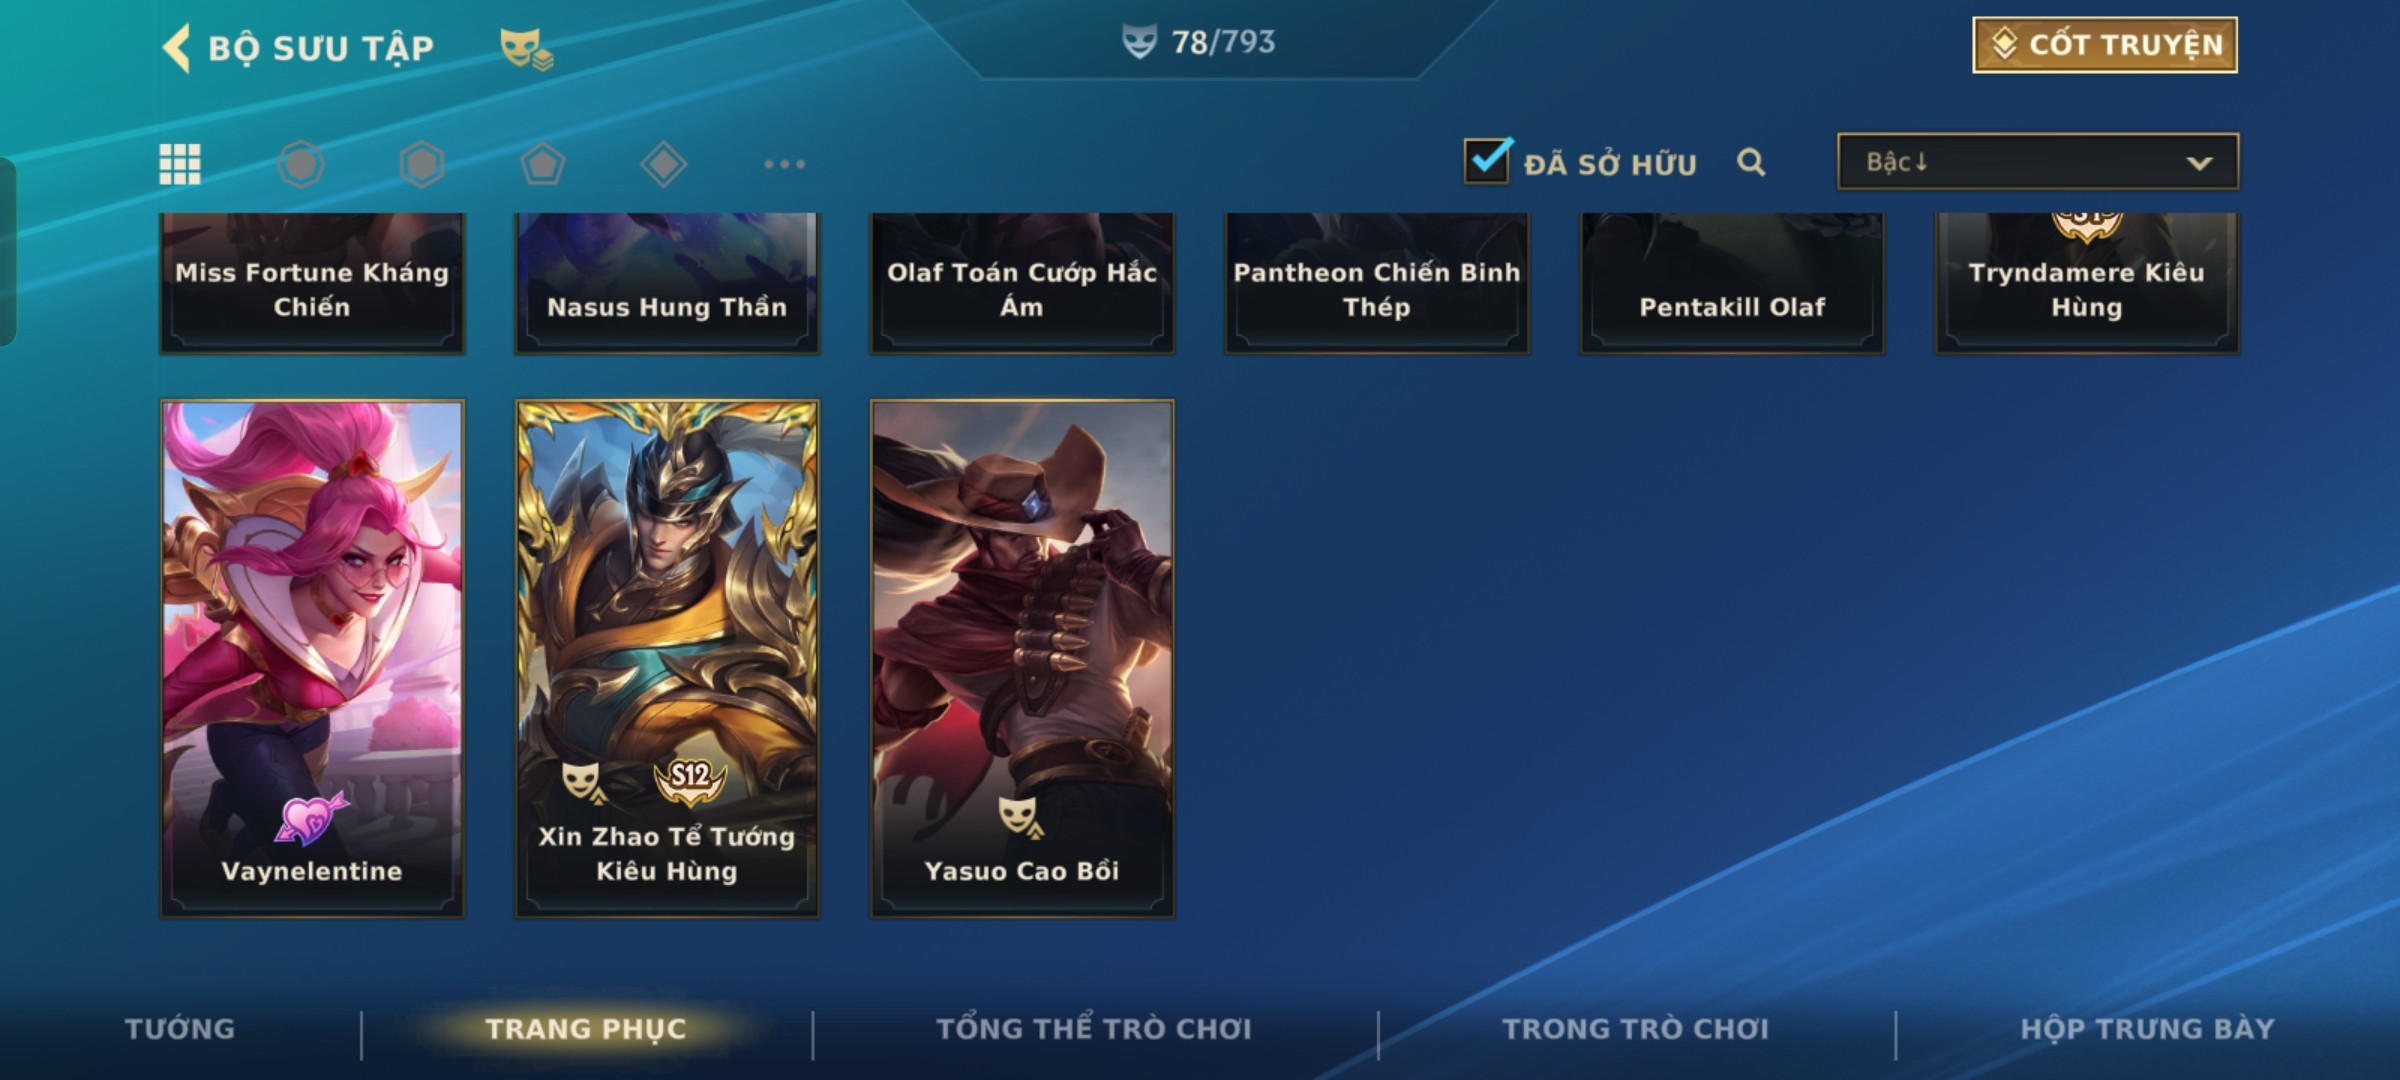Open the Yasuo Cao Bồi skin card

(x=1022, y=659)
